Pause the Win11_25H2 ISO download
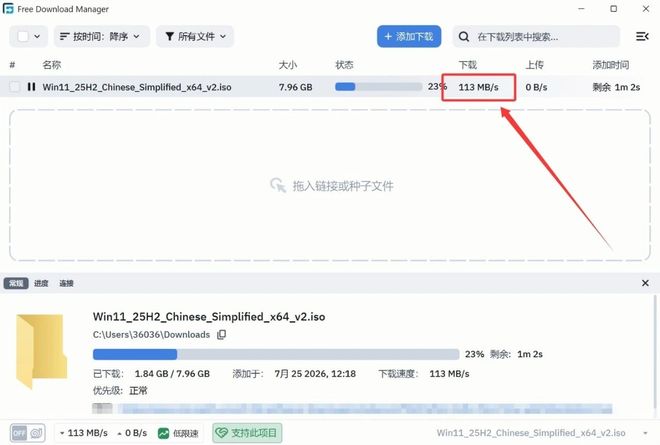 [x=31, y=87]
